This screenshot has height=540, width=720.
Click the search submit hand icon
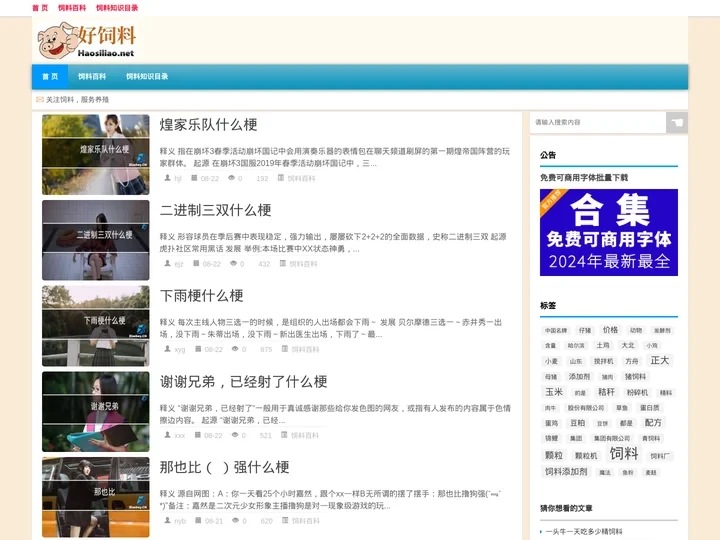coord(677,123)
